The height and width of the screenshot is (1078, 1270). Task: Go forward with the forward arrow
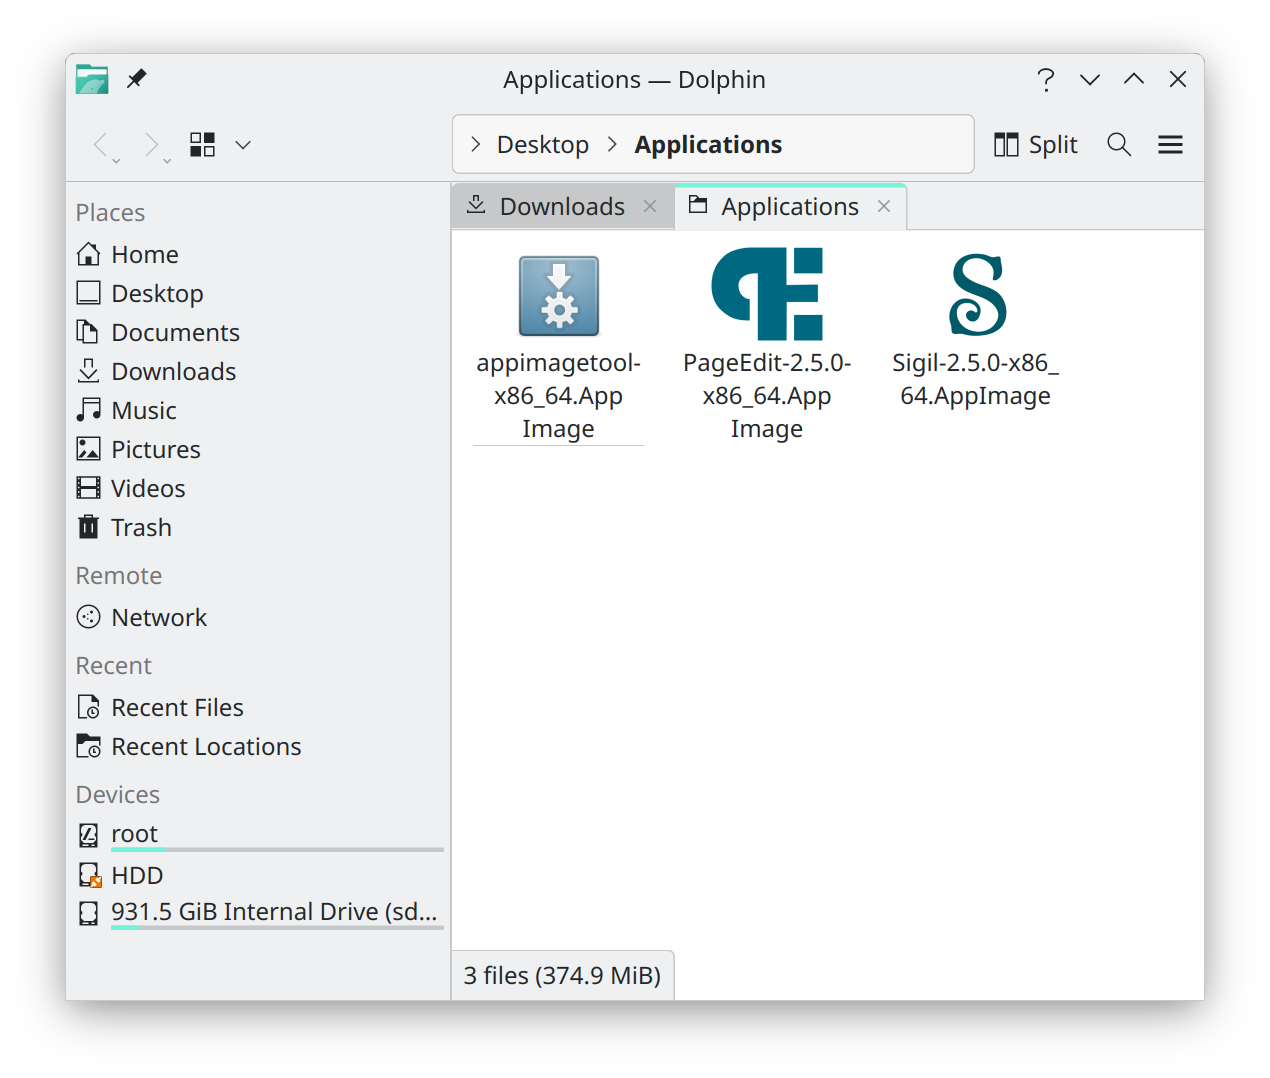151,145
